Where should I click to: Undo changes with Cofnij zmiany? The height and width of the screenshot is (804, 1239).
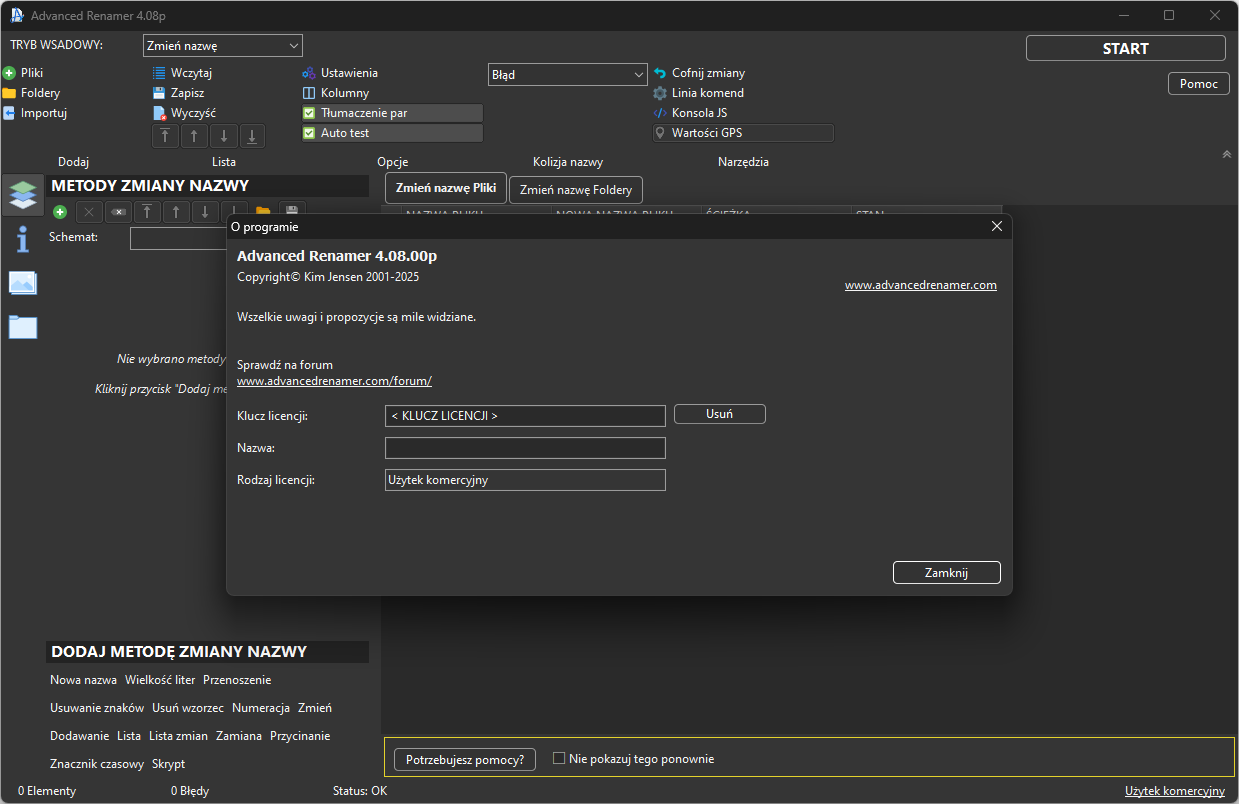(x=699, y=73)
